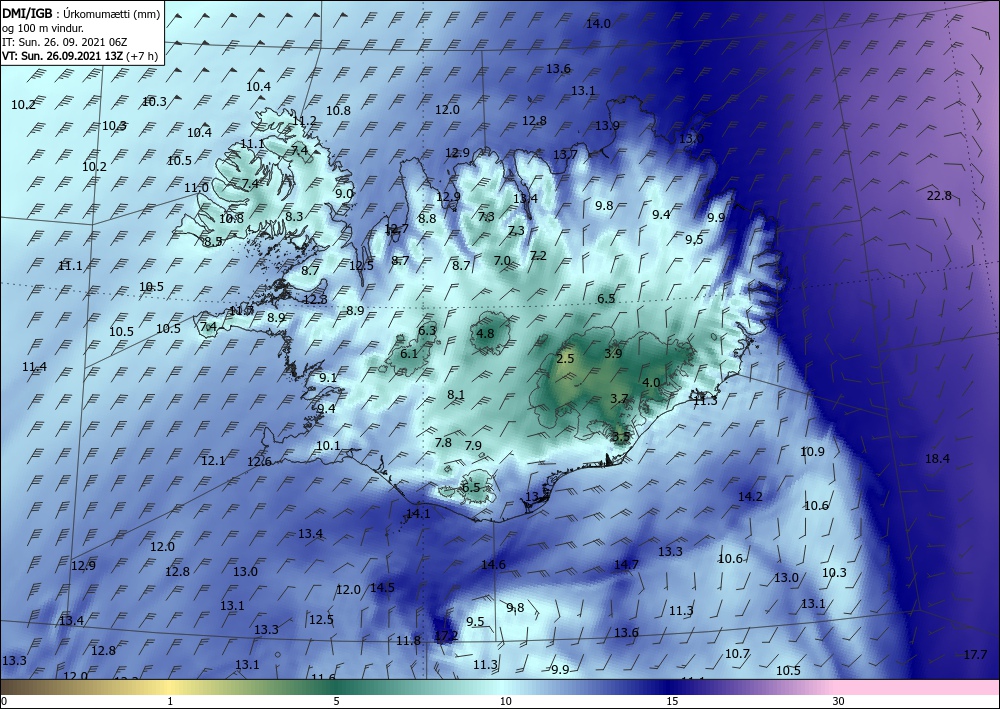1000x709 pixels.
Task: Click the 13.9 value on the map
Action: coord(607,126)
